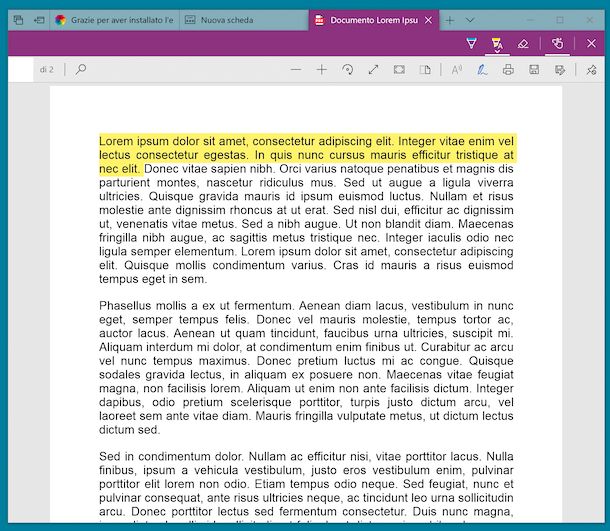Select the eraser tool
This screenshot has height=531, width=610.
(x=523, y=44)
